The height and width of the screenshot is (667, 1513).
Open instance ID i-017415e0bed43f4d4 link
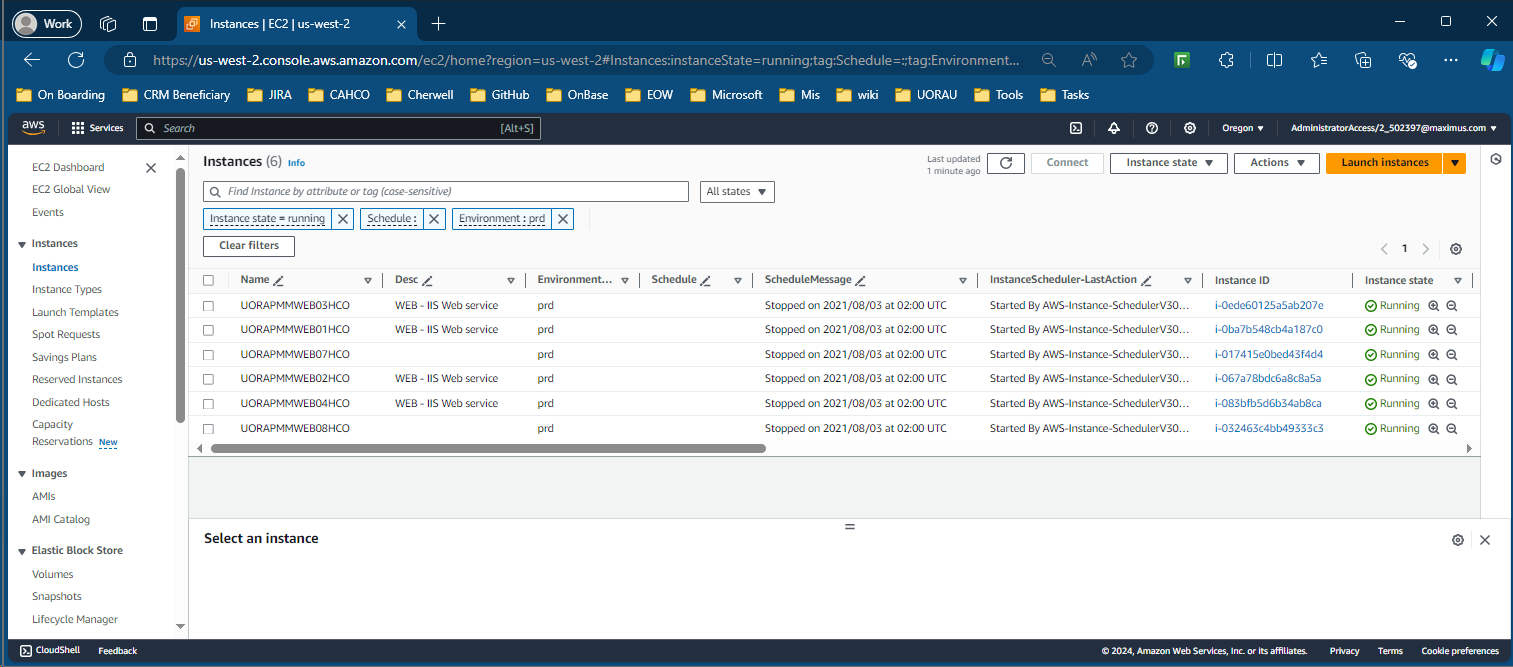(x=1269, y=355)
